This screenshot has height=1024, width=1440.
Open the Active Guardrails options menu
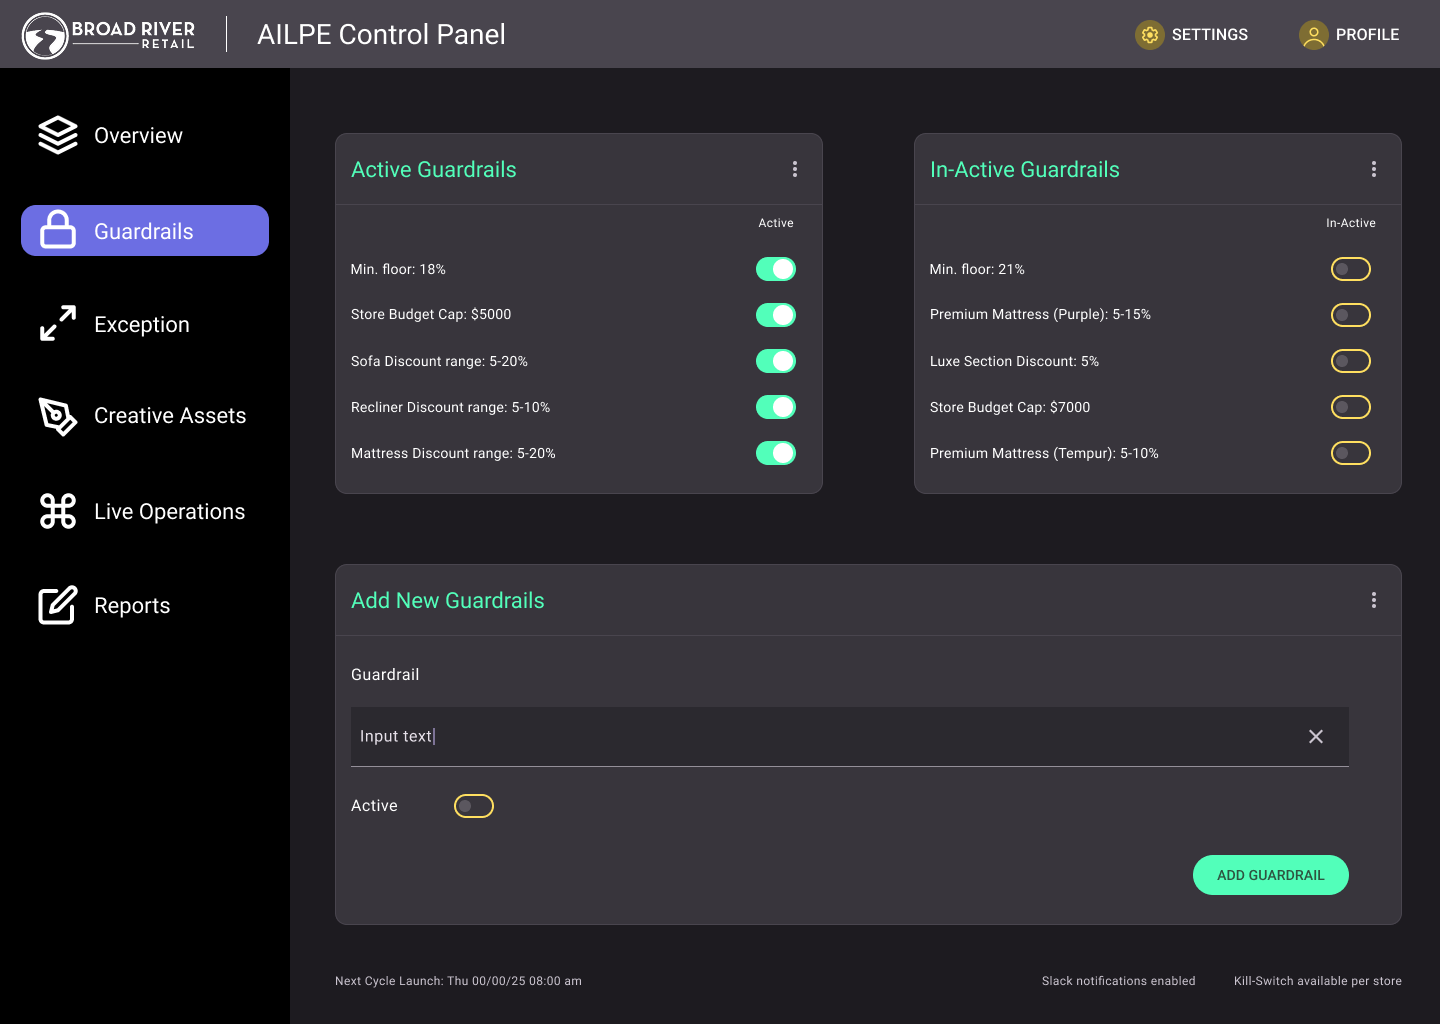coord(795,169)
